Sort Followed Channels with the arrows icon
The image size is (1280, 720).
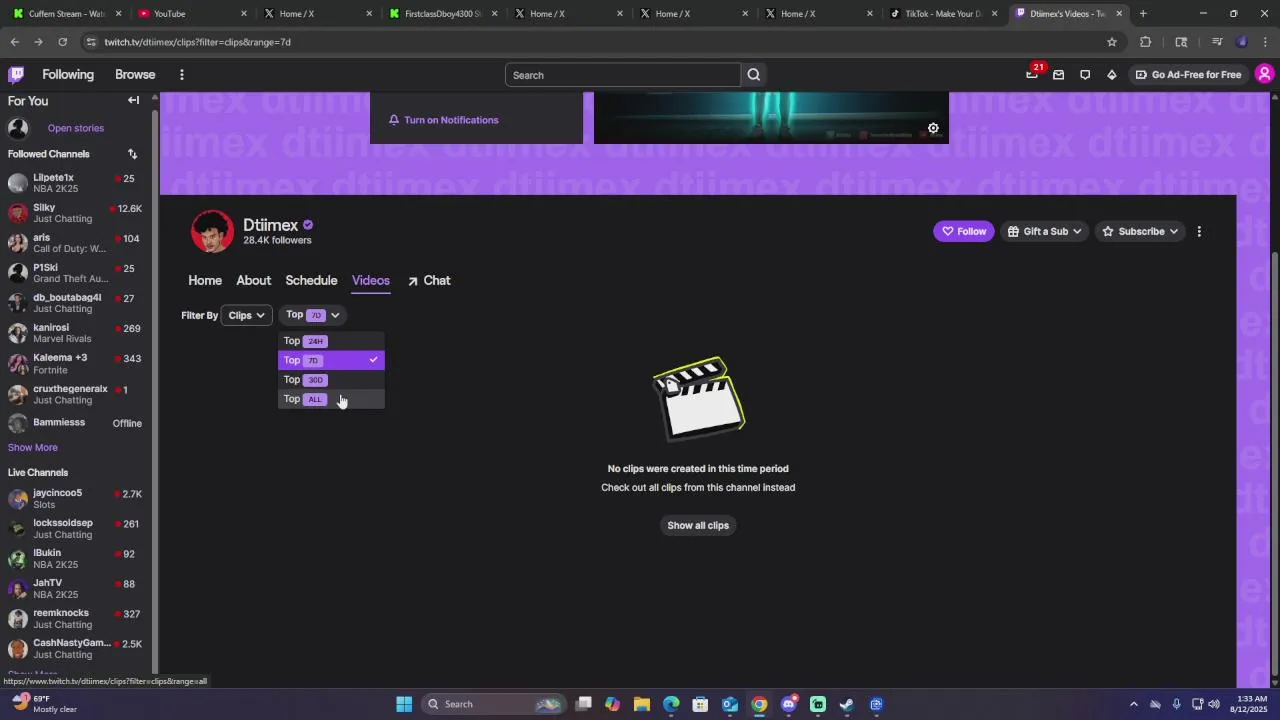(x=132, y=154)
